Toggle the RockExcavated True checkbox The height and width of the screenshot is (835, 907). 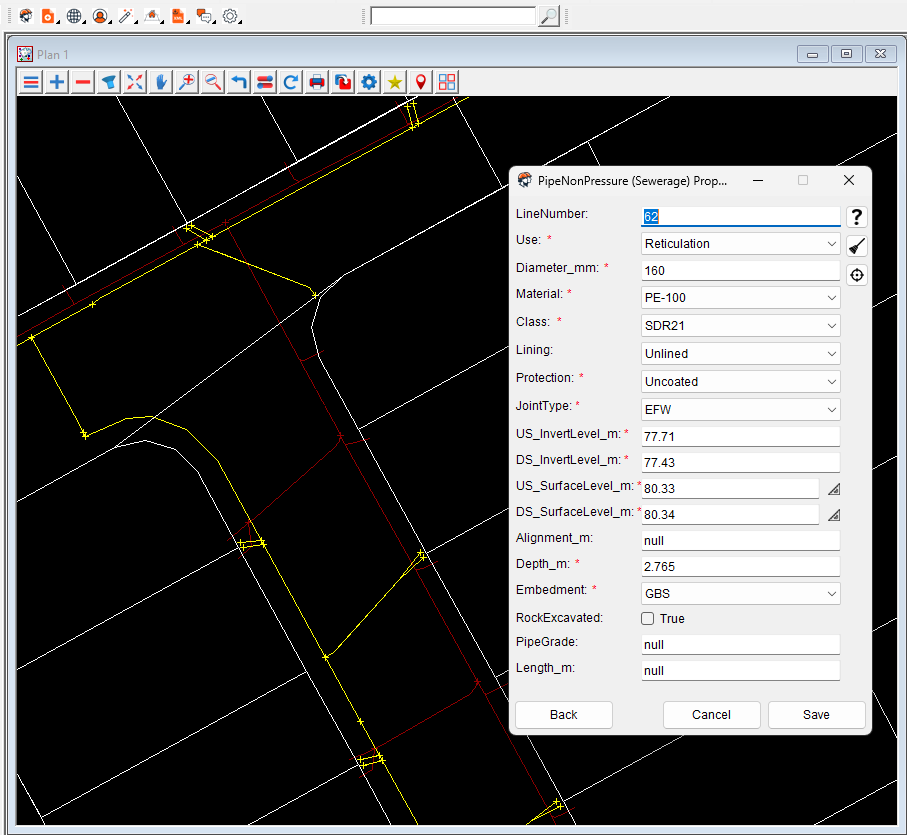tap(648, 619)
